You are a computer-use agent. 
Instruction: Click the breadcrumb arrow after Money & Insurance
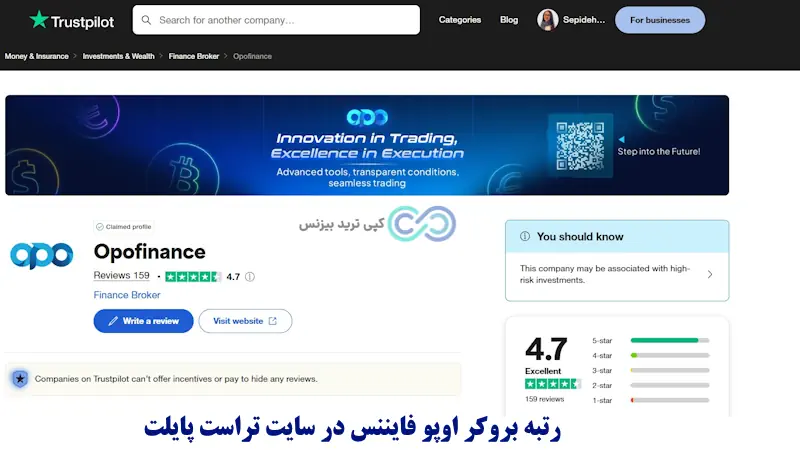tap(75, 56)
